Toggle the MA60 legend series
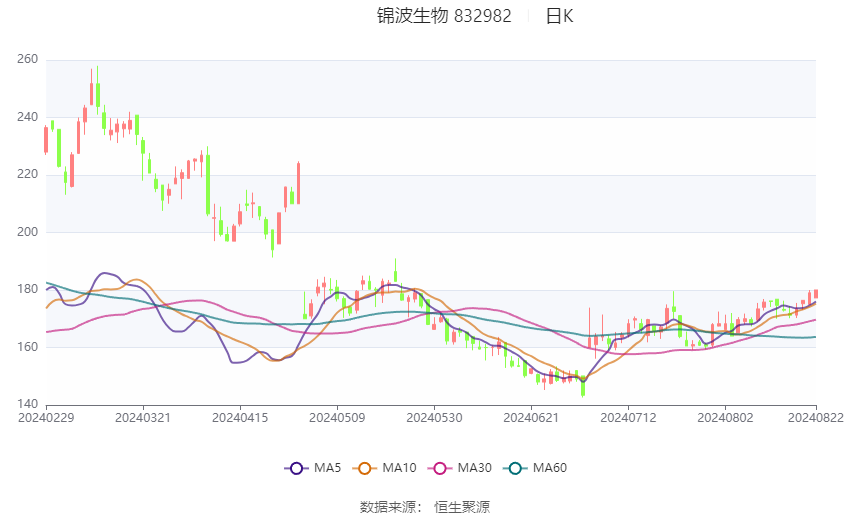This screenshot has height=517, width=850. (x=535, y=468)
